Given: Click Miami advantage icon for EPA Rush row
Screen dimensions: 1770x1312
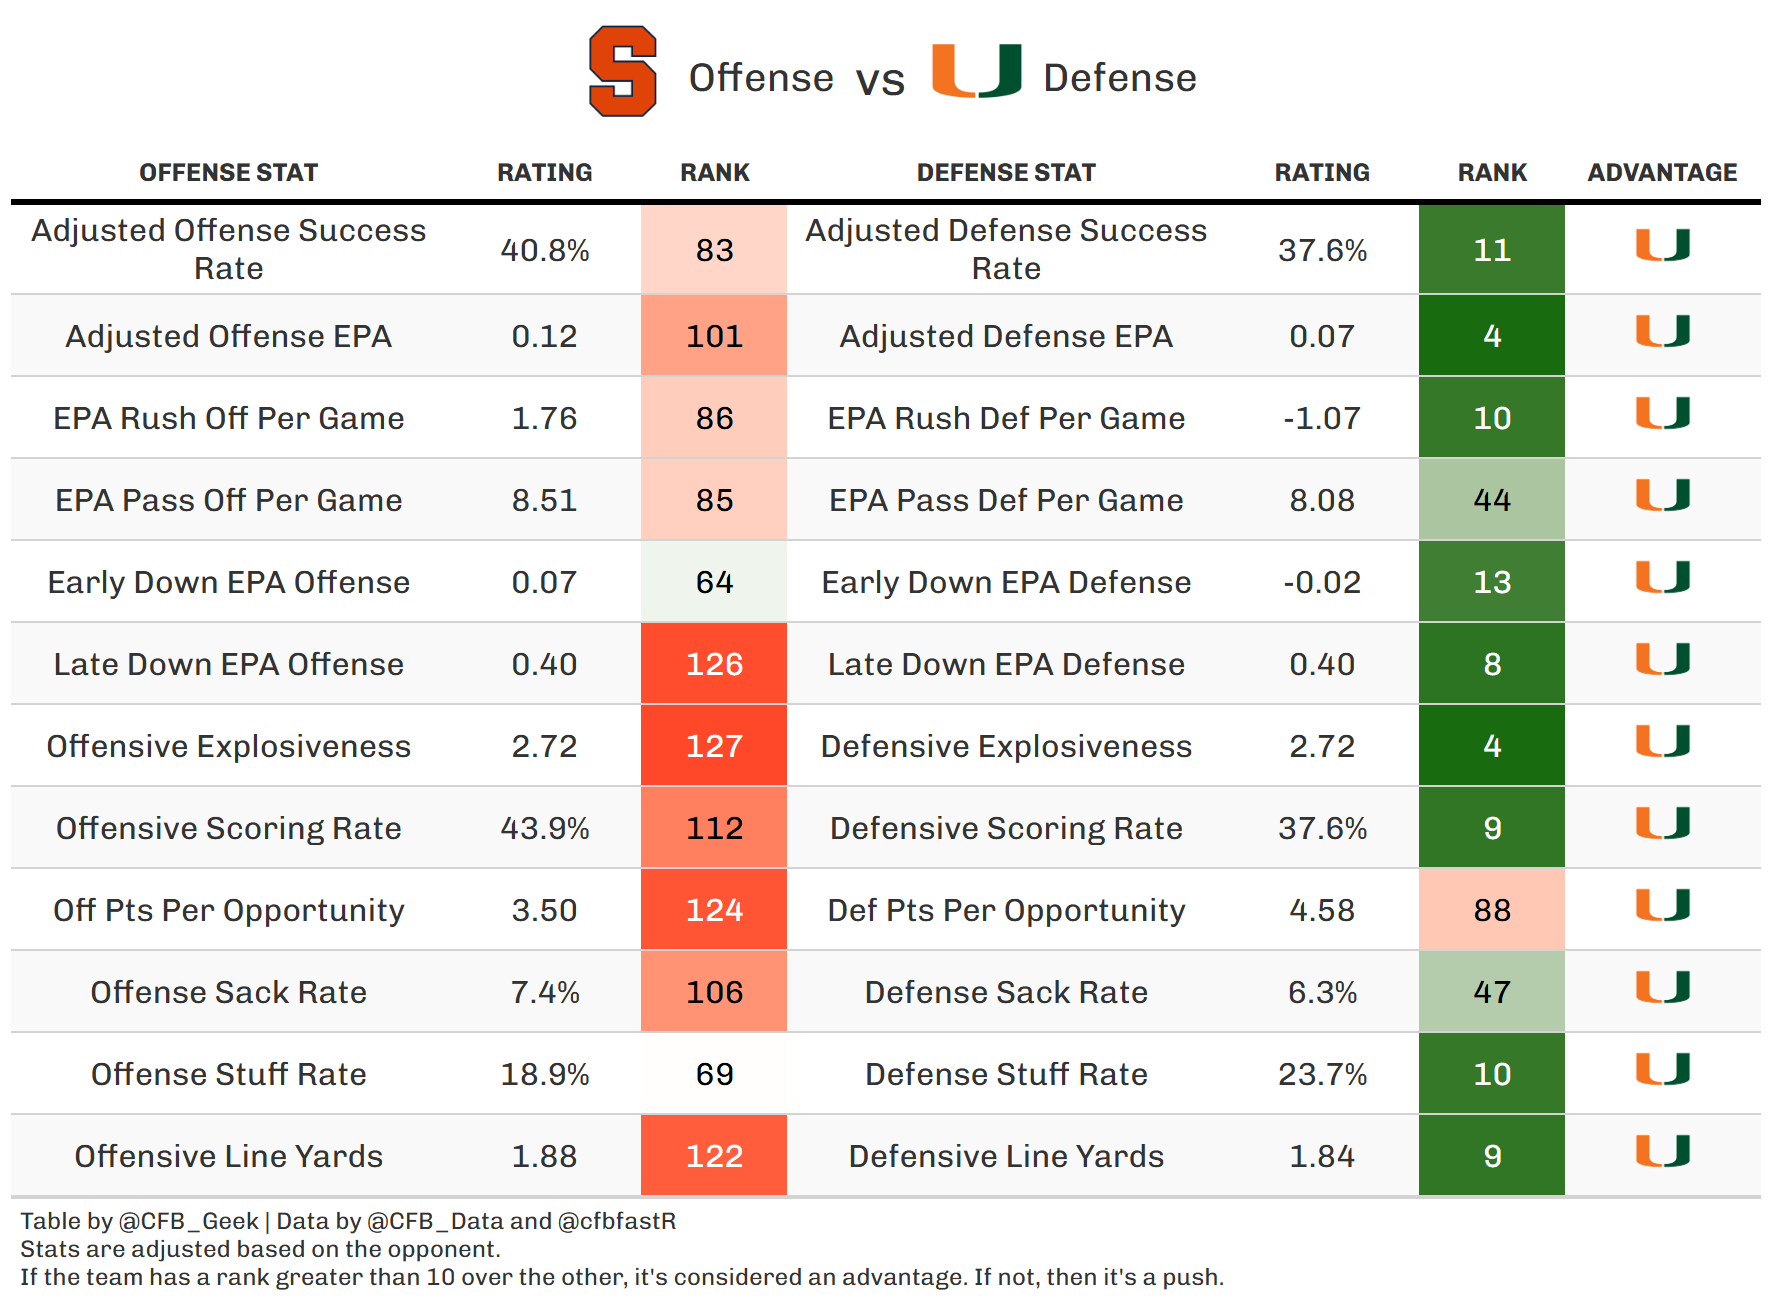Looking at the screenshot, I should [1662, 413].
